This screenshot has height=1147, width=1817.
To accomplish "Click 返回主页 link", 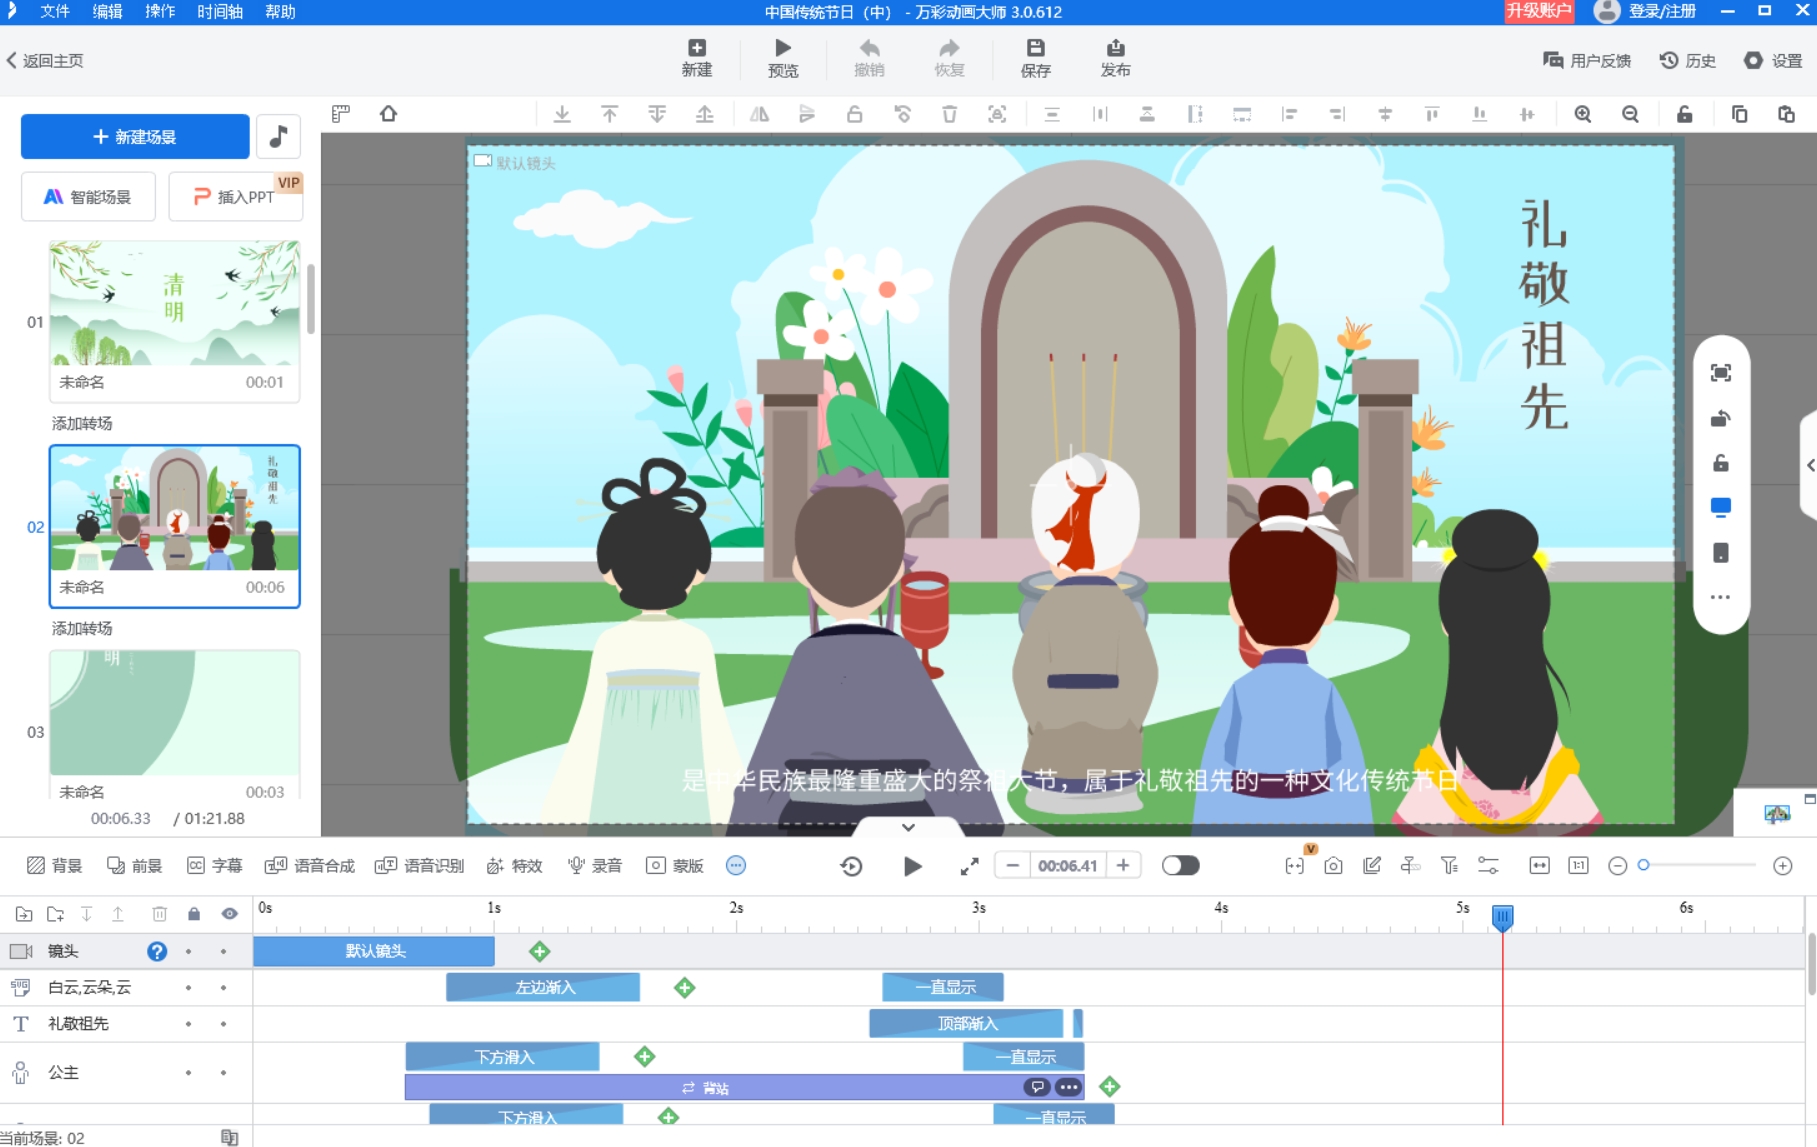I will (45, 61).
